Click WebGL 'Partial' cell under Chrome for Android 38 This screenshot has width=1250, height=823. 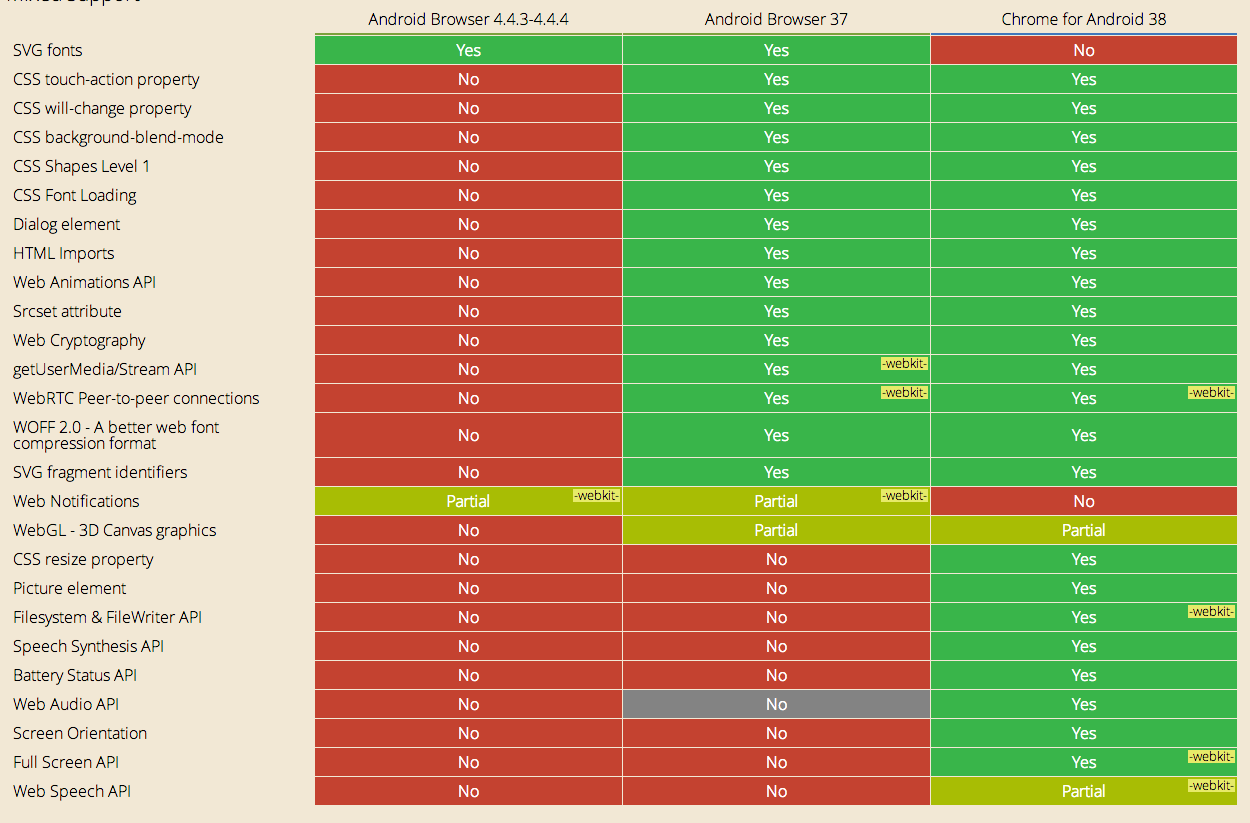(1084, 530)
